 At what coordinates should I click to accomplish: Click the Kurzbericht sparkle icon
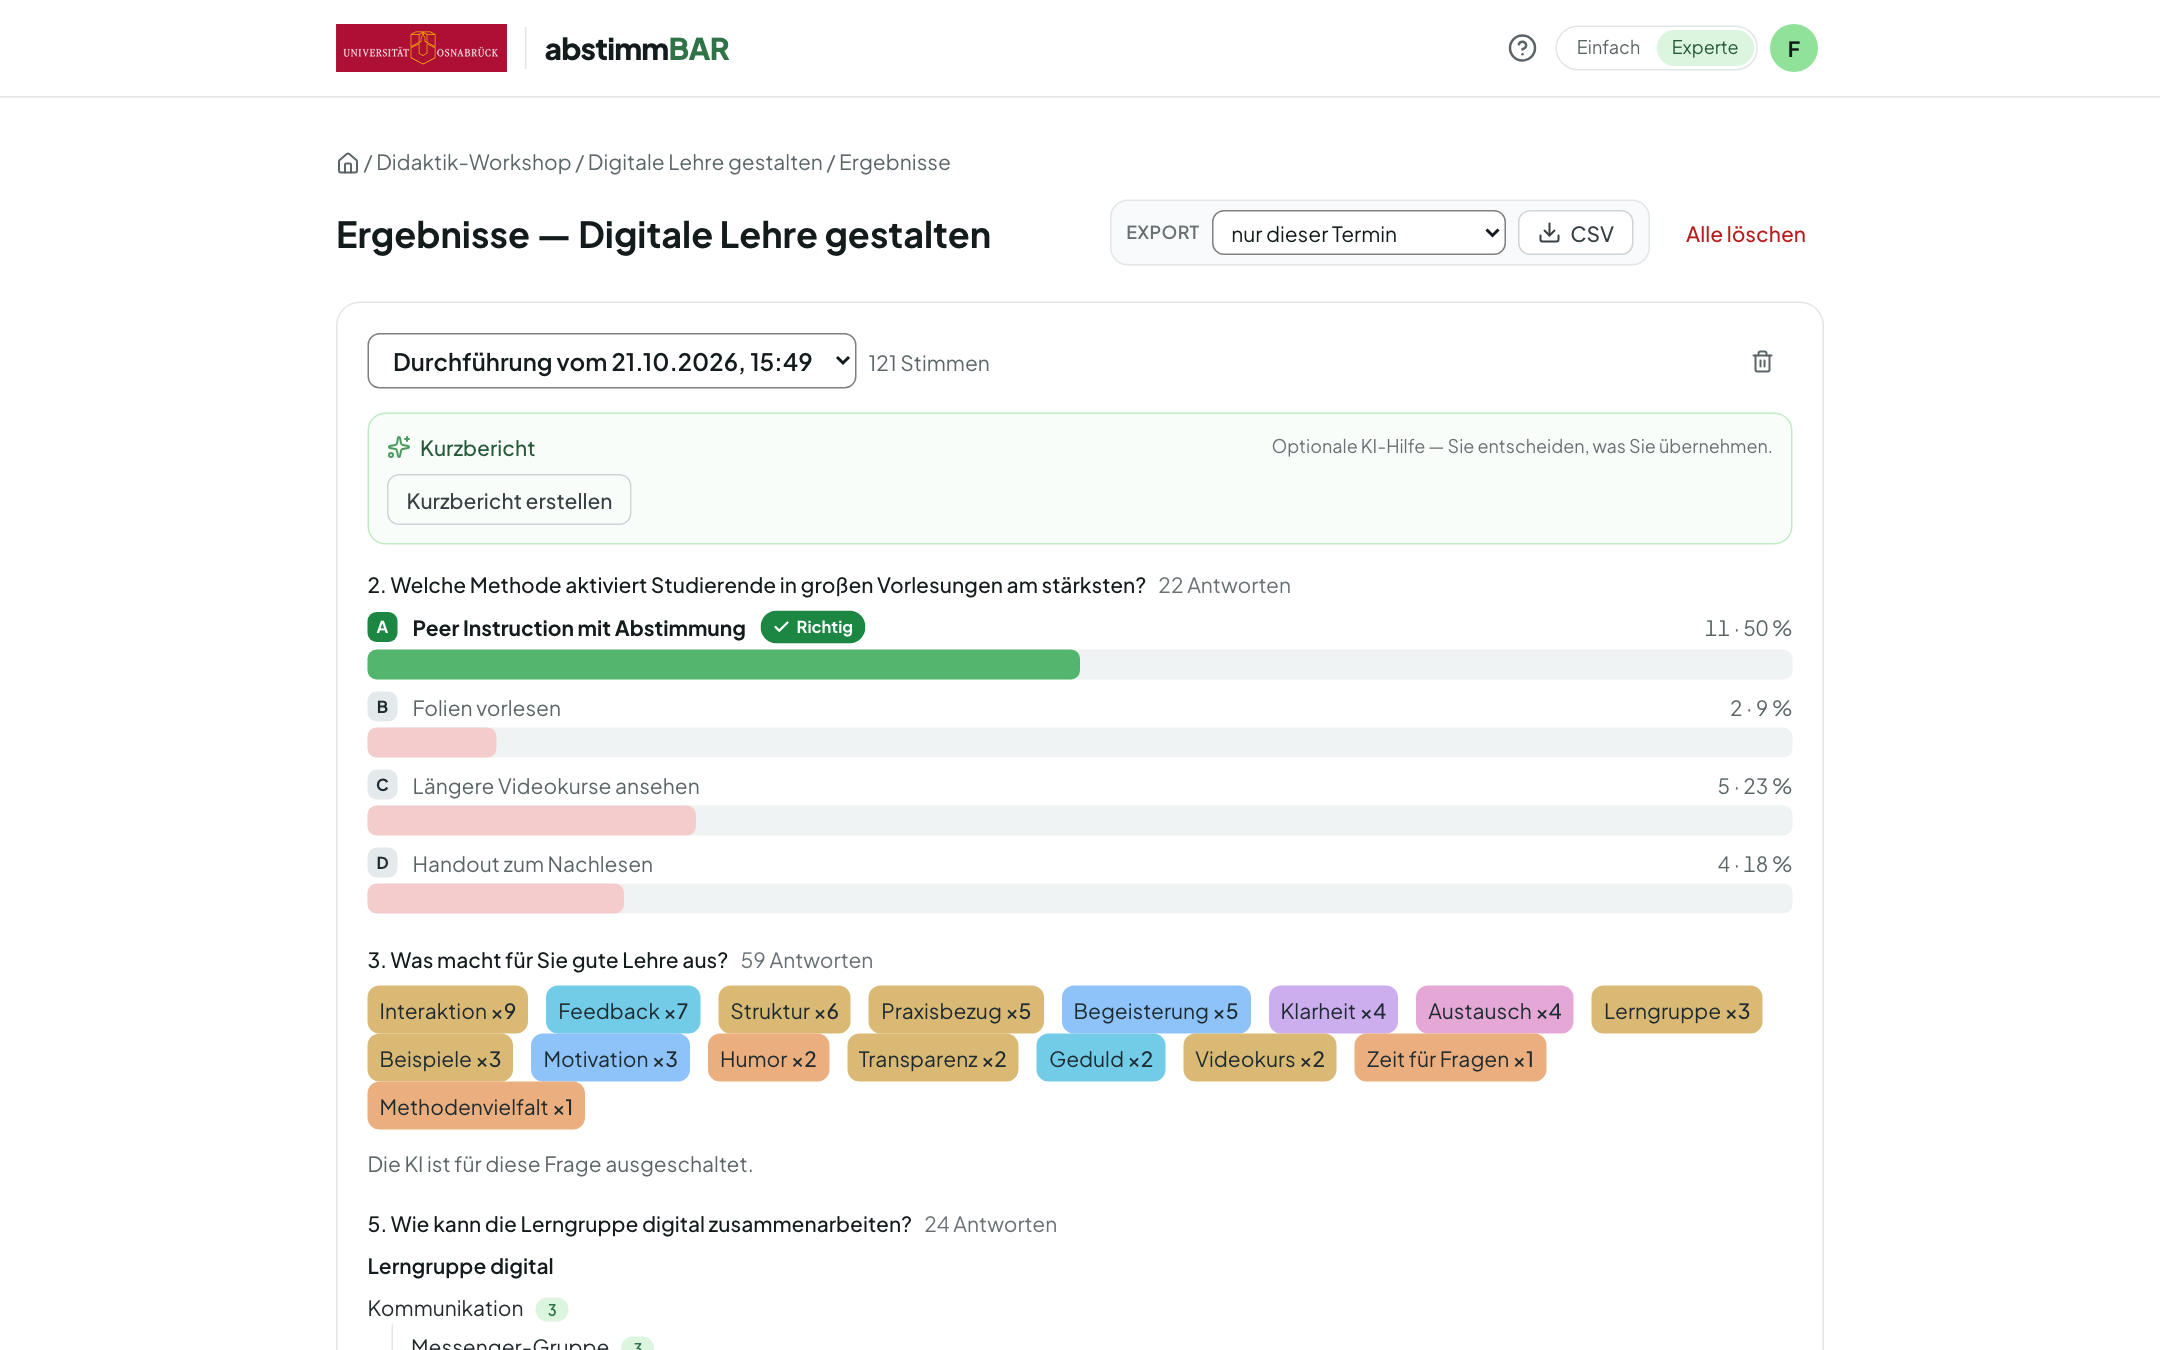[399, 447]
